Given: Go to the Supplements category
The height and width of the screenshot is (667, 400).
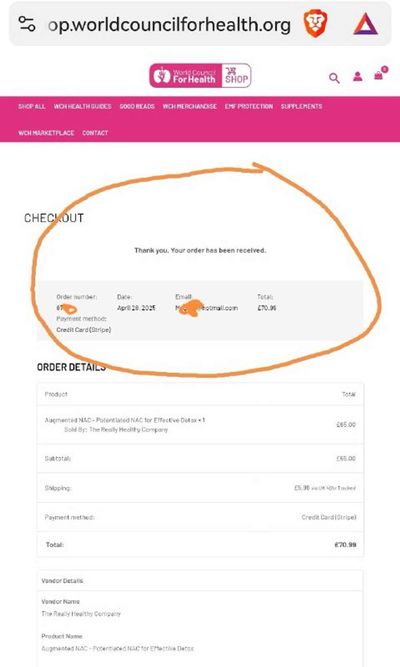Looking at the screenshot, I should (x=301, y=106).
